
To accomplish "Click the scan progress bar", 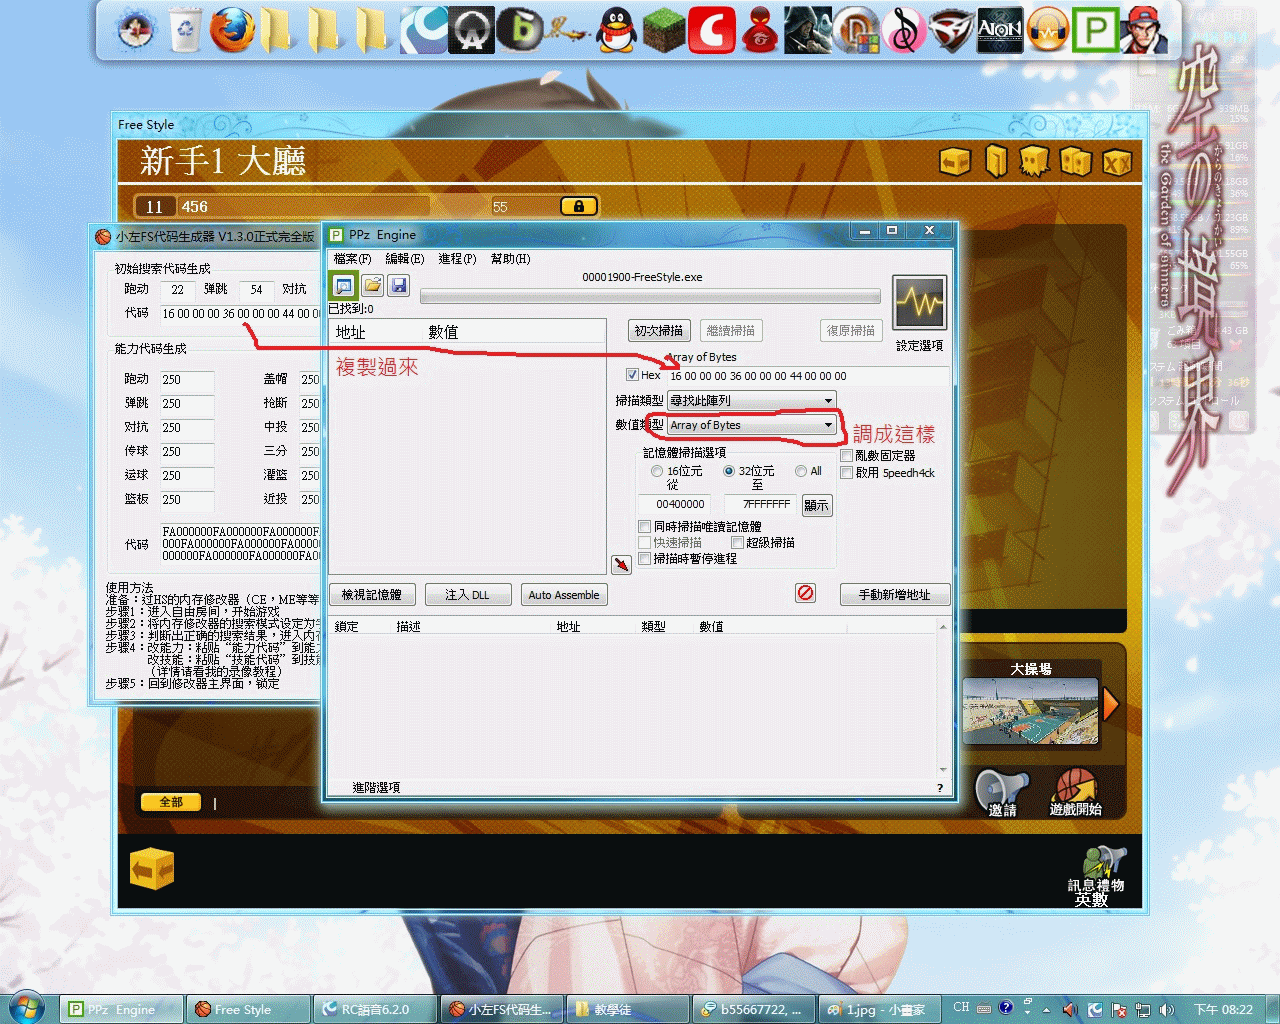I will click(650, 296).
